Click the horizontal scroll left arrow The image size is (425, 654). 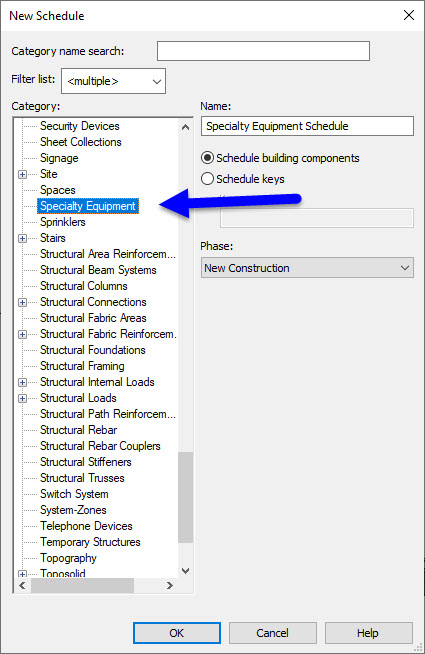[x=23, y=586]
